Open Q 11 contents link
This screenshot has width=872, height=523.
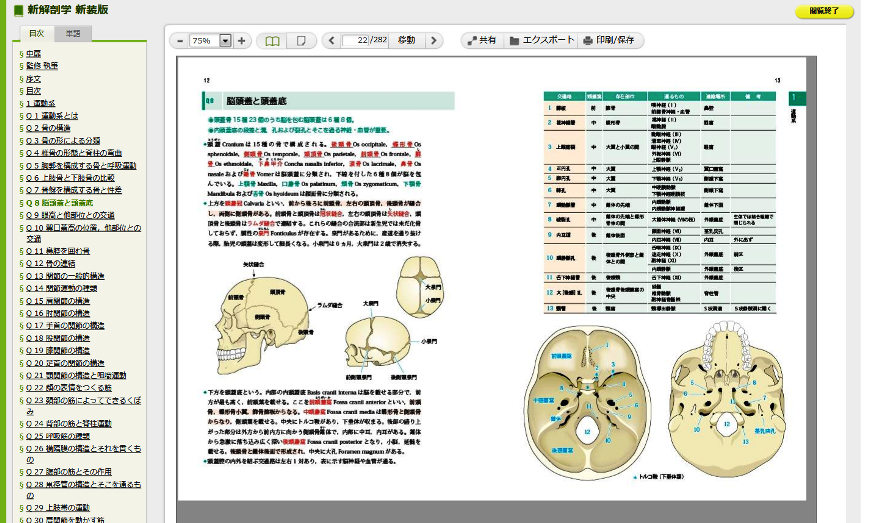(x=58, y=251)
